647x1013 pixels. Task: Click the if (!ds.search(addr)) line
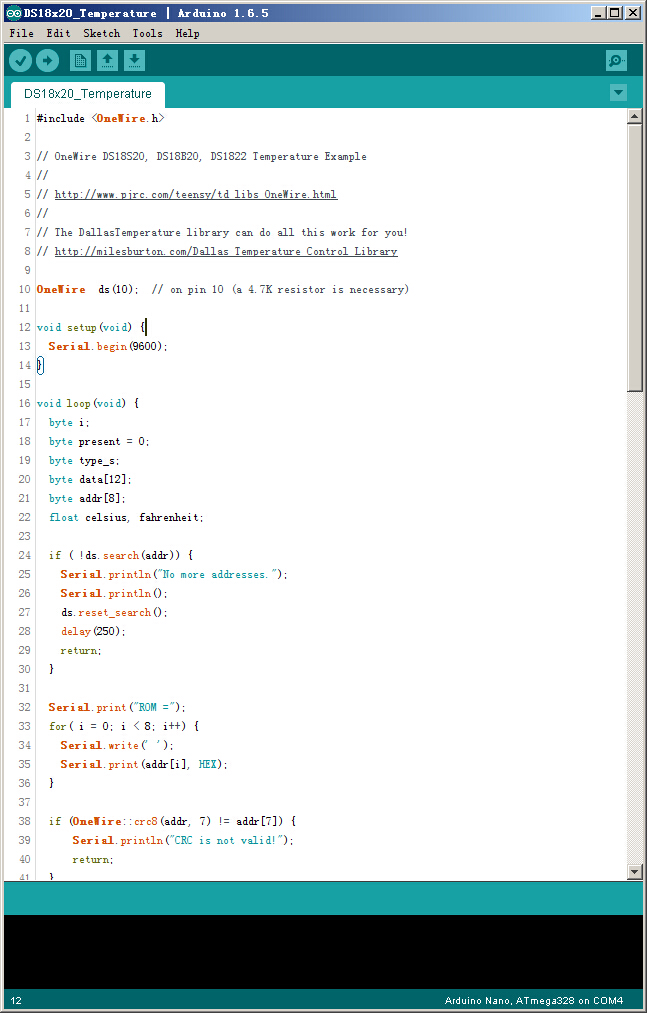(121, 556)
